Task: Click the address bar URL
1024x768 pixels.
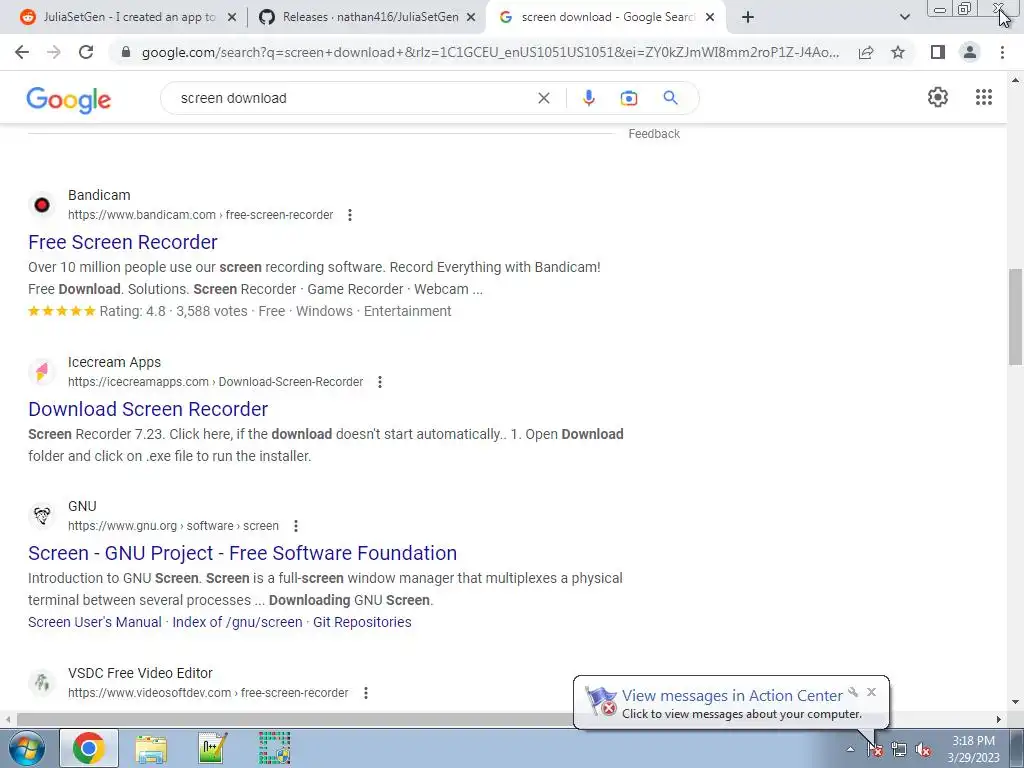Action: click(490, 52)
